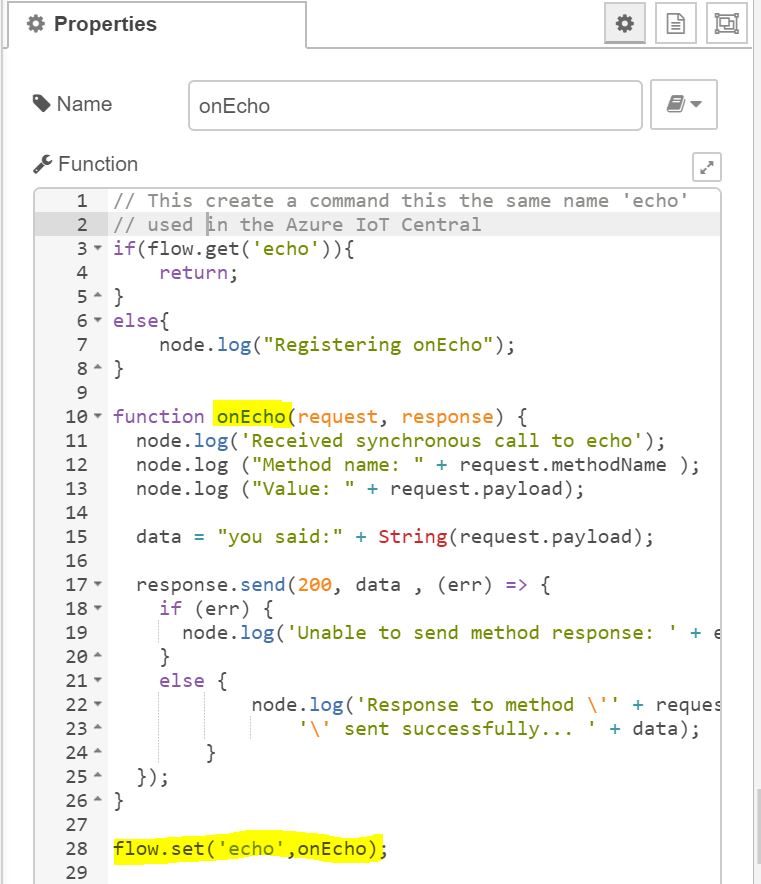Click the node properties gear icon
Screen dimensions: 761x884
pos(625,24)
